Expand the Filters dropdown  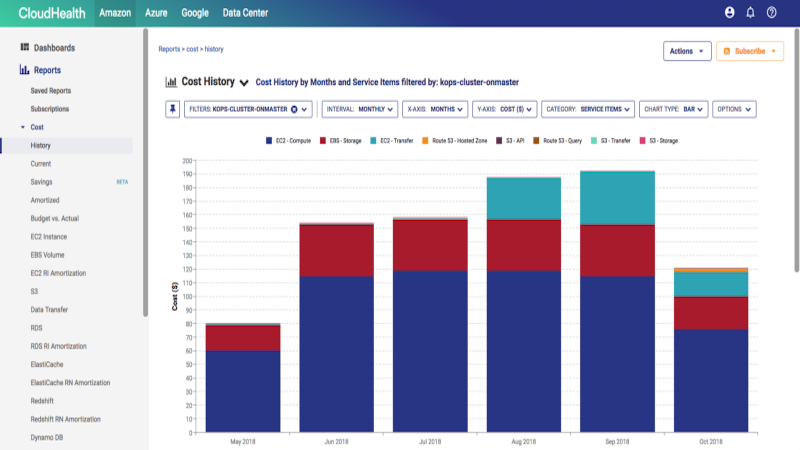304,109
